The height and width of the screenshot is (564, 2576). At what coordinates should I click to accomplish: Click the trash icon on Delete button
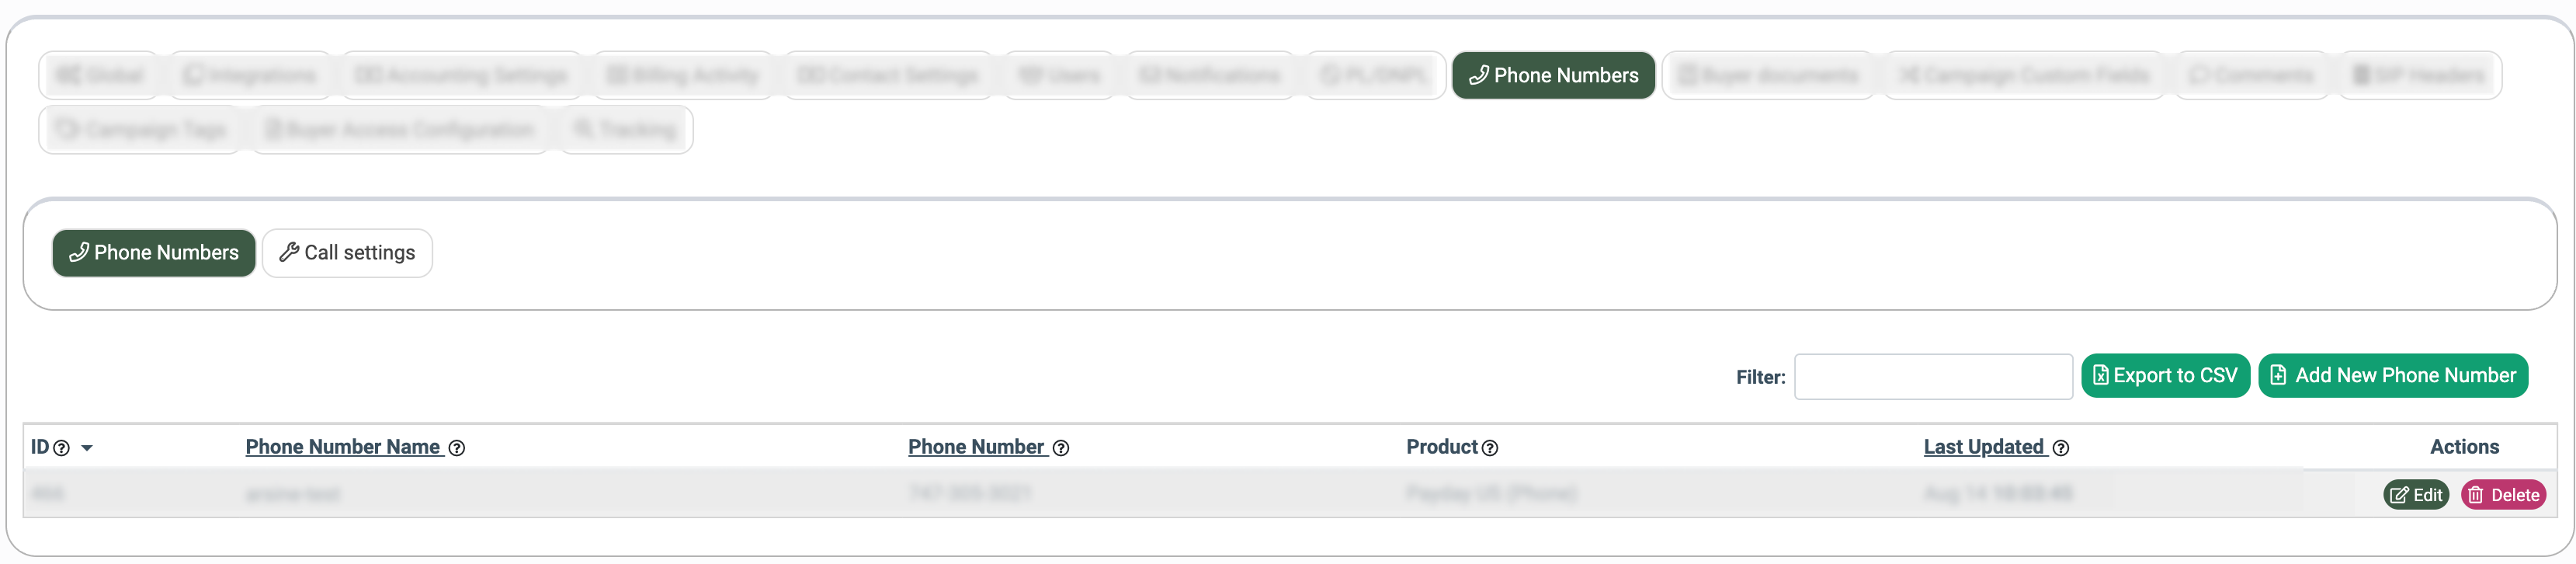point(2476,495)
